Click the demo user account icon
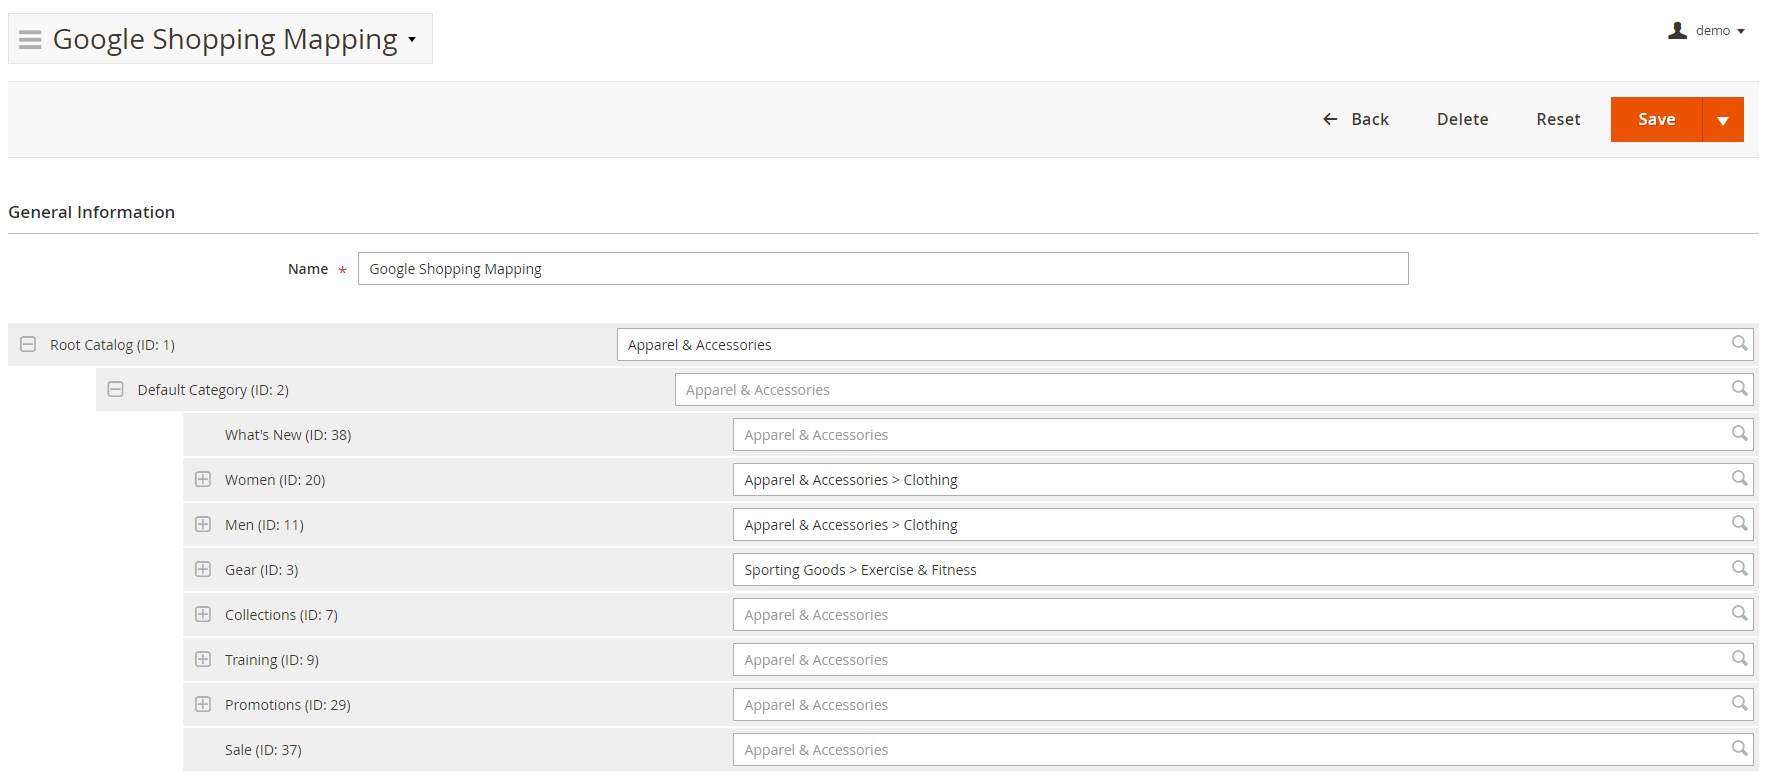Viewport: 1771px width, 784px height. 1677,31
